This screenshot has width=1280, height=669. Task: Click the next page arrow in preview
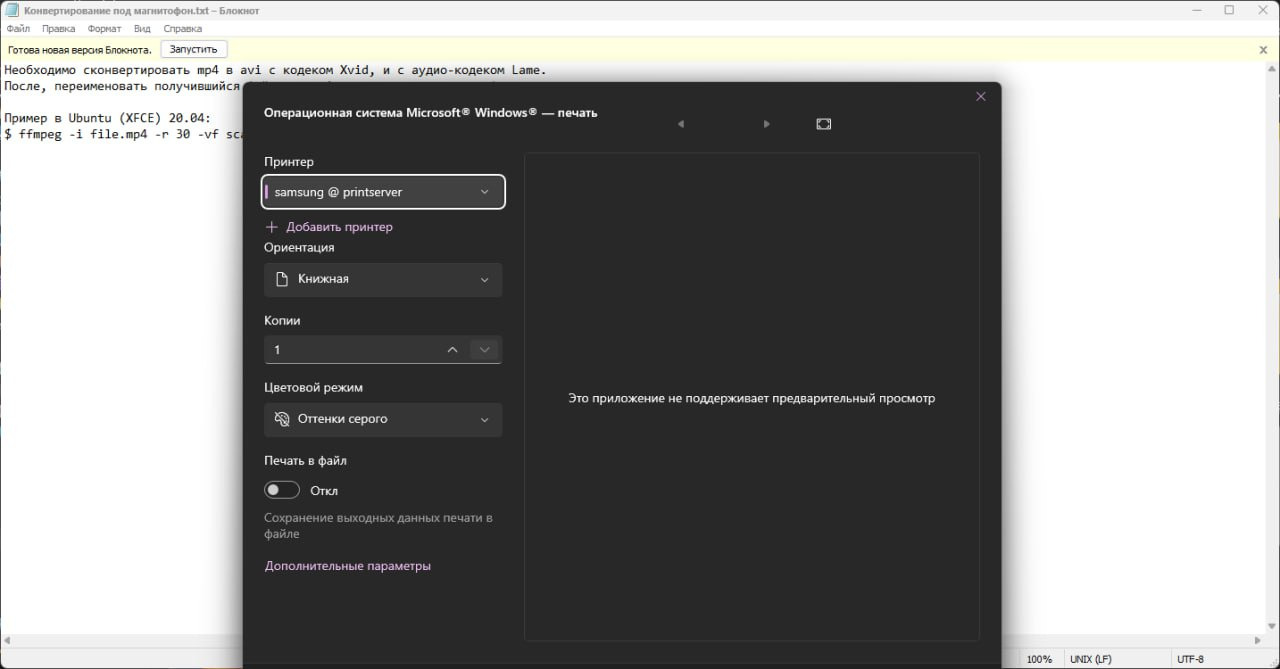[x=766, y=124]
